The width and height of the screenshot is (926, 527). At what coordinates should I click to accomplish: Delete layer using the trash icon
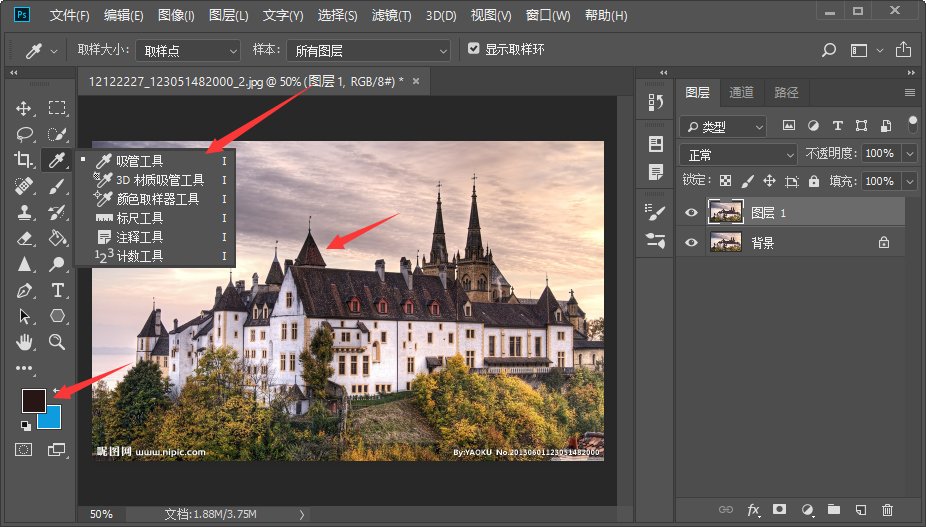coord(886,511)
